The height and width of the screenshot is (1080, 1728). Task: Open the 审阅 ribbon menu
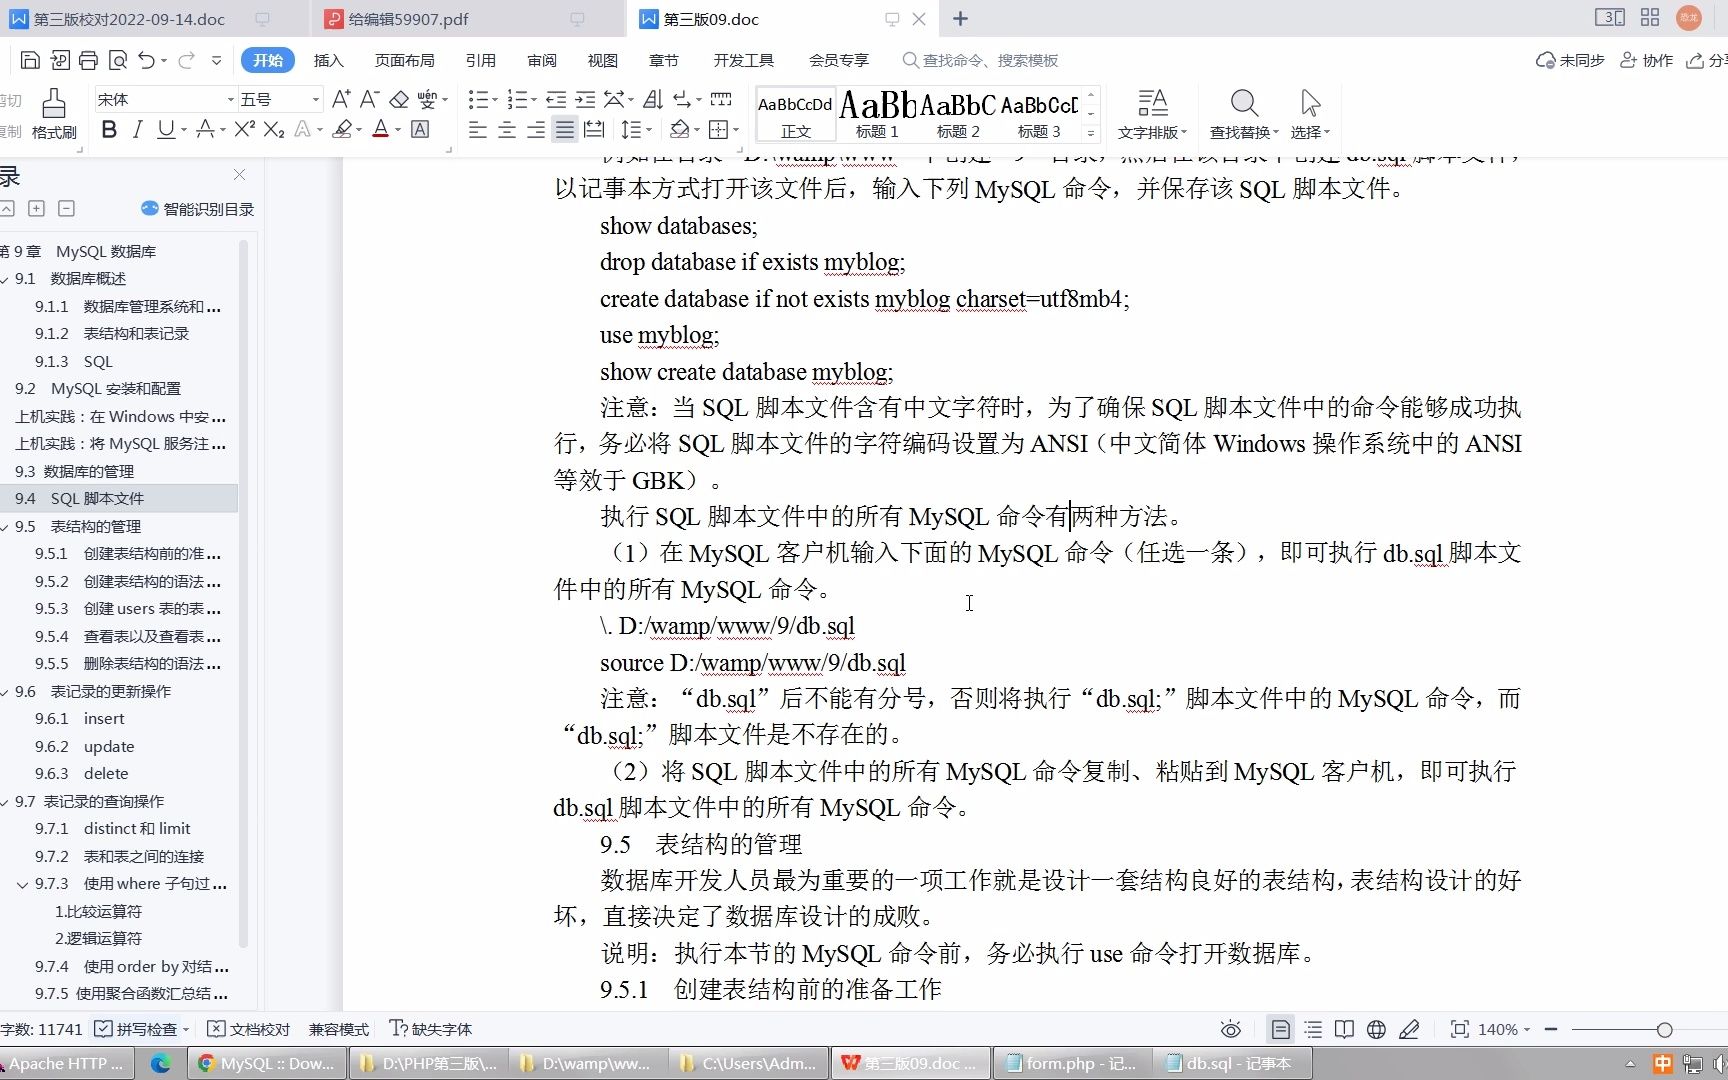coord(542,60)
